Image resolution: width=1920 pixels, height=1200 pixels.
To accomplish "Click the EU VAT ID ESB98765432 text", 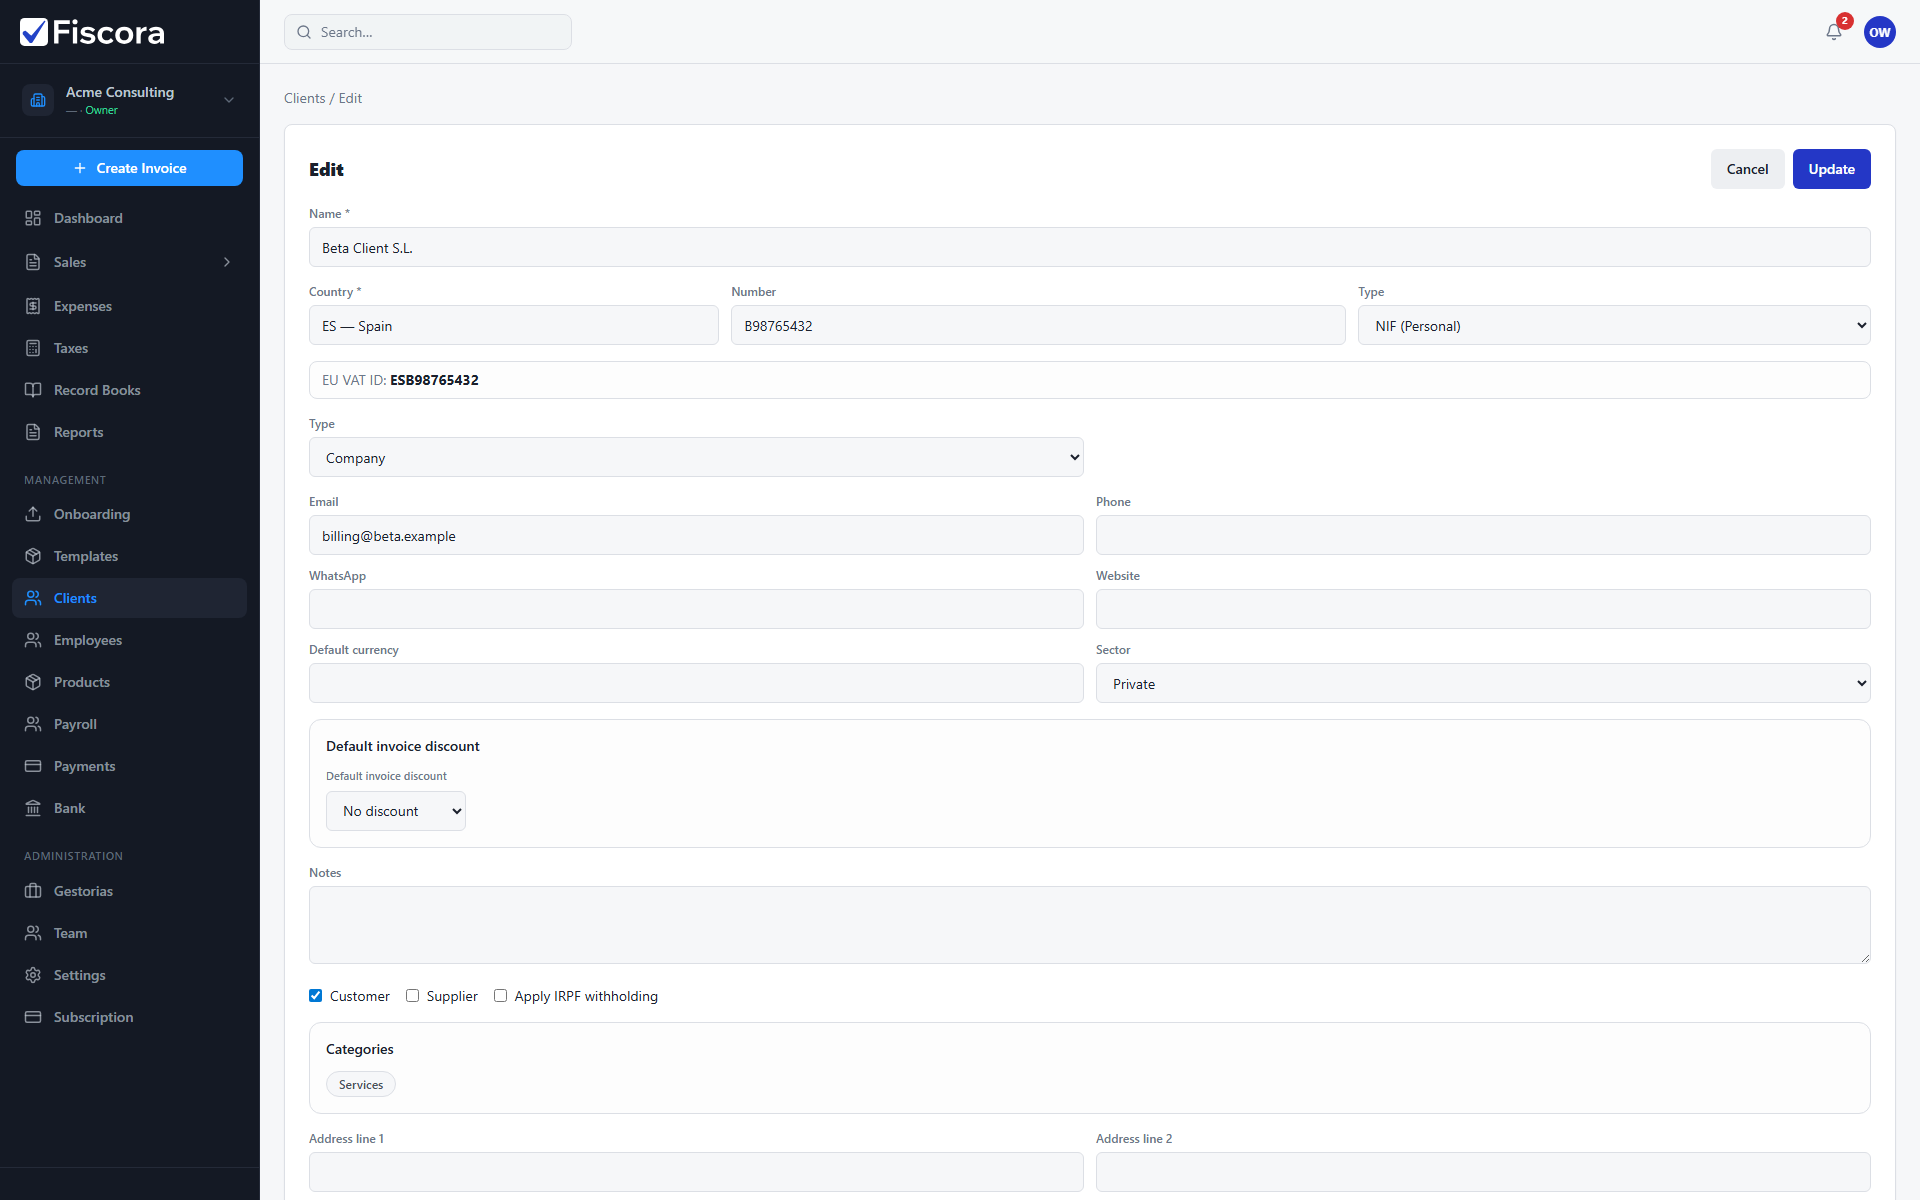I will click(400, 380).
